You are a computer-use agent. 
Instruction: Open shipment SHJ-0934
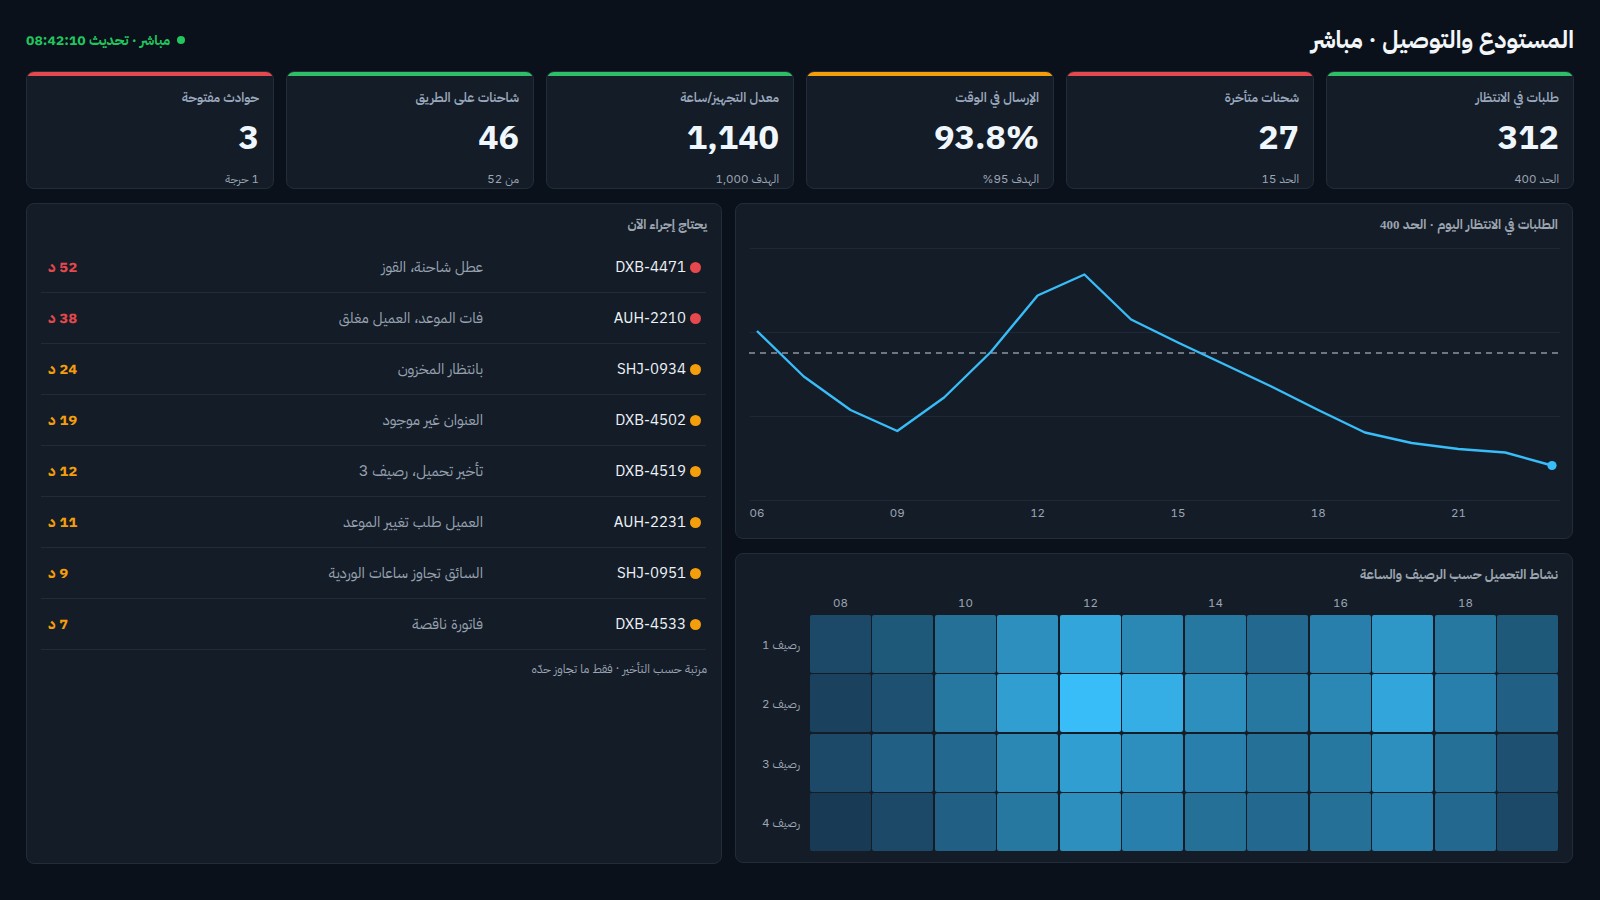click(x=651, y=369)
